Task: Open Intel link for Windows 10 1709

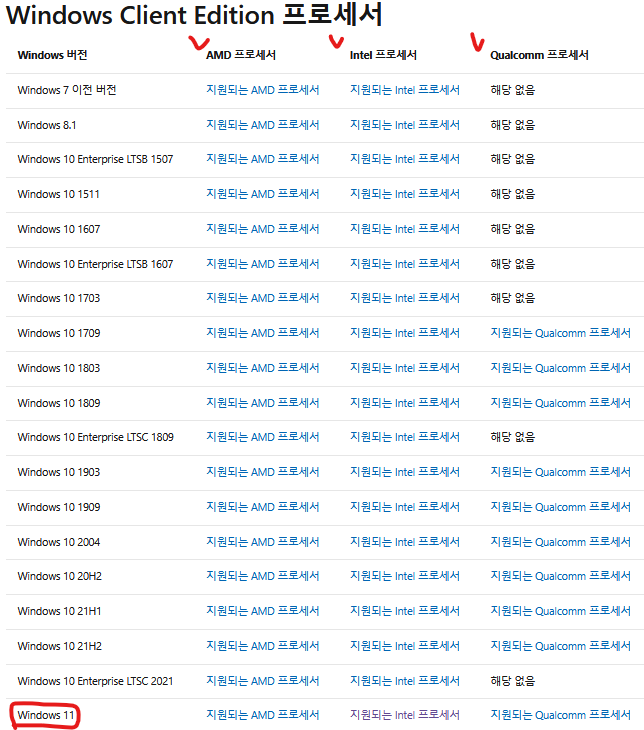Action: point(405,333)
